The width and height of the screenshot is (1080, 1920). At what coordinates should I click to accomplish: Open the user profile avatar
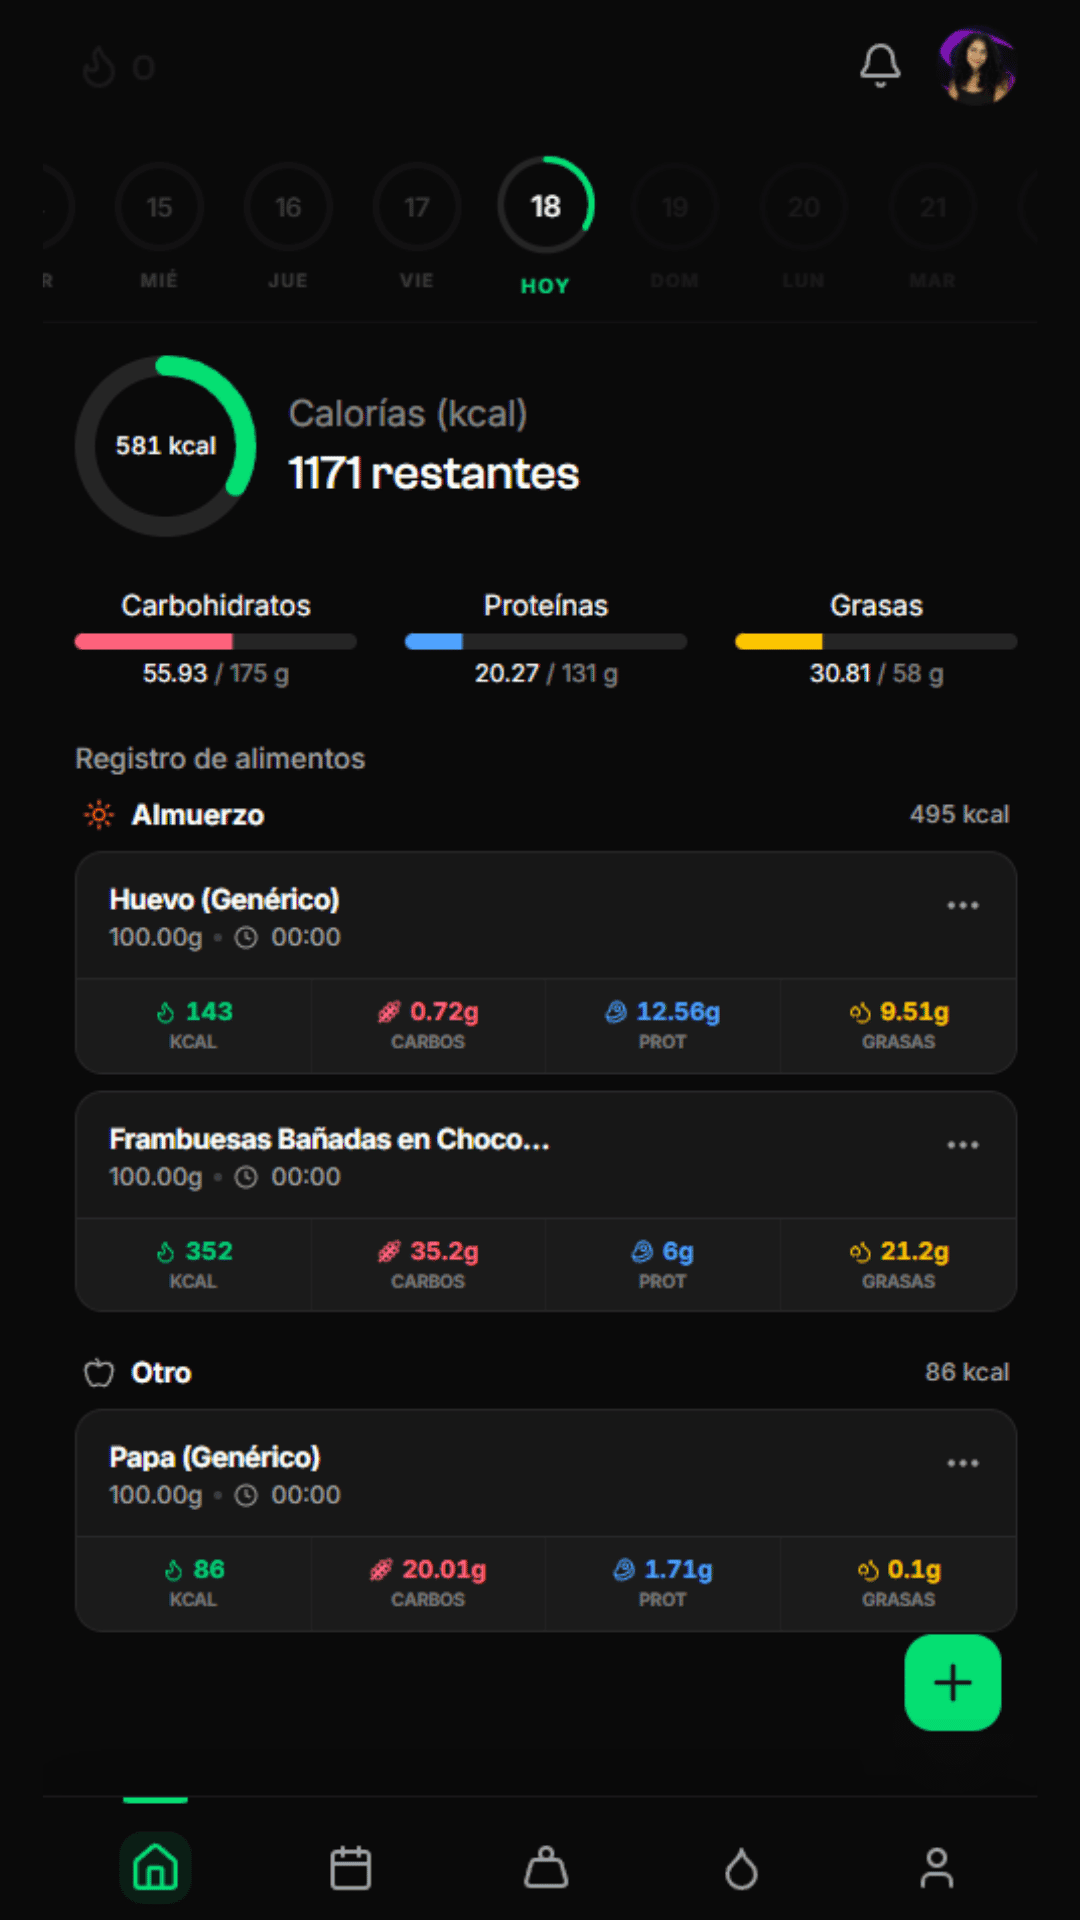tap(978, 66)
